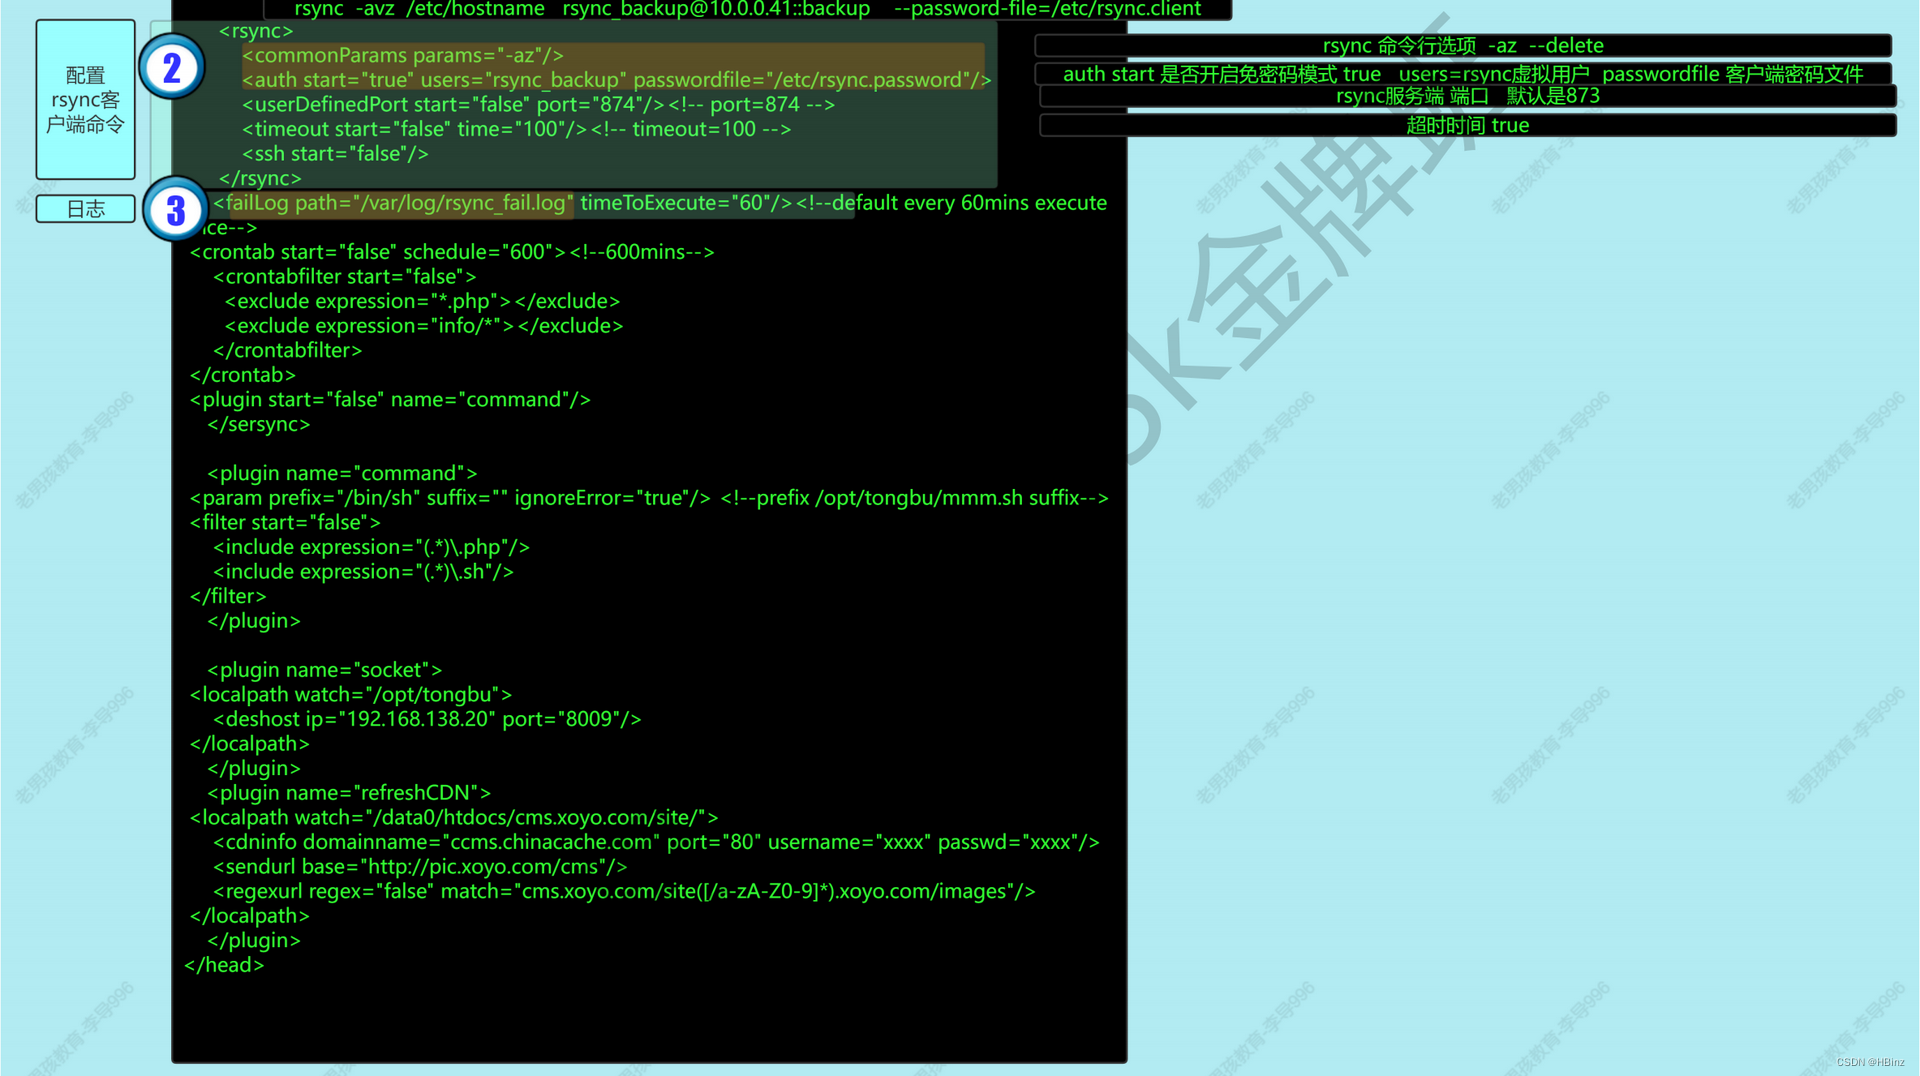This screenshot has width=1920, height=1076.
Task: Click the auth start="true" users line
Action: coord(616,80)
